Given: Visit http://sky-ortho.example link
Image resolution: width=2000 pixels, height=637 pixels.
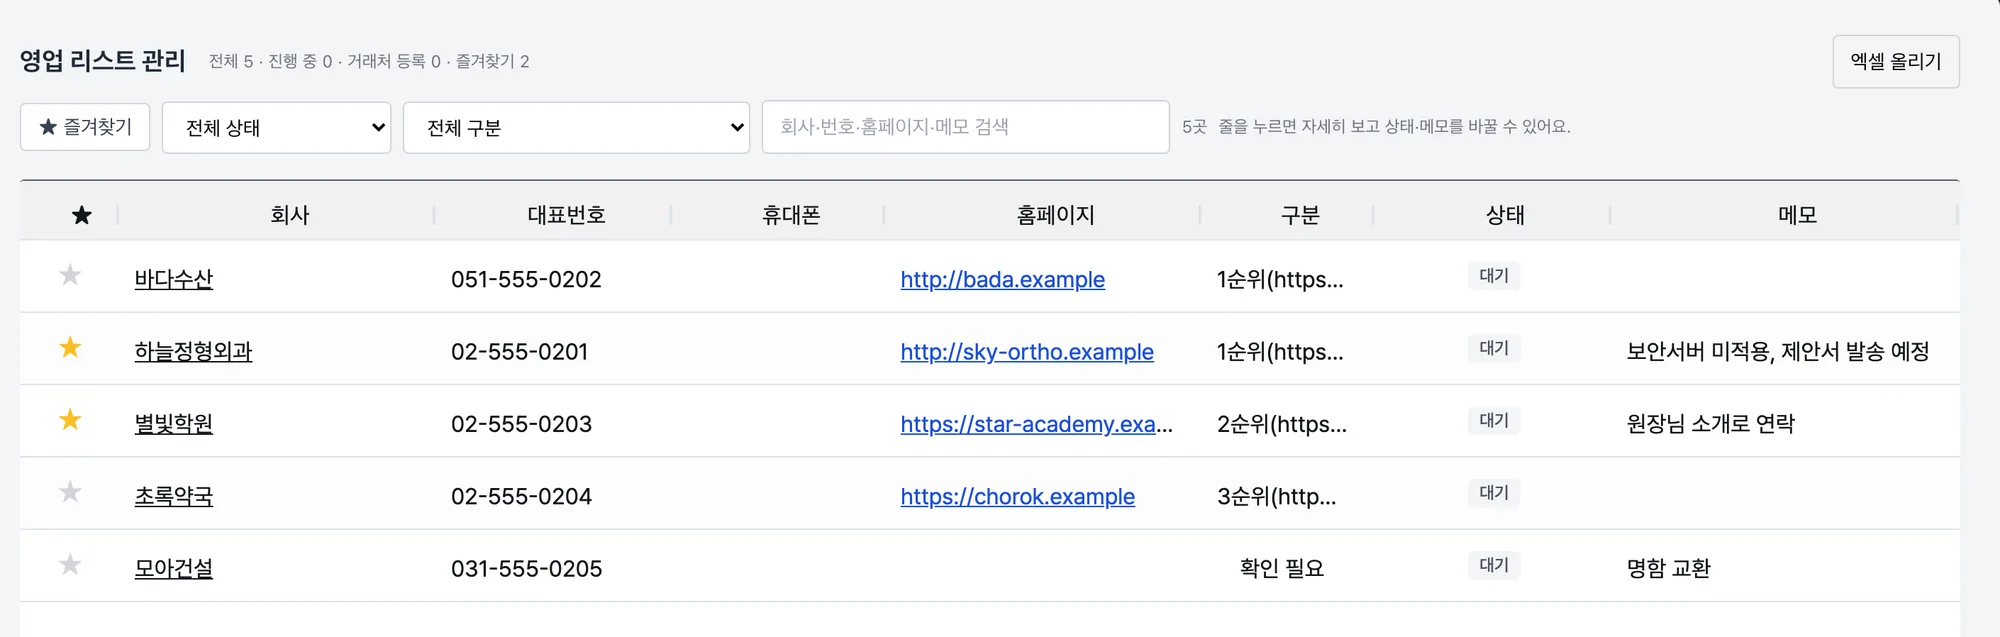Looking at the screenshot, I should click(x=1027, y=351).
